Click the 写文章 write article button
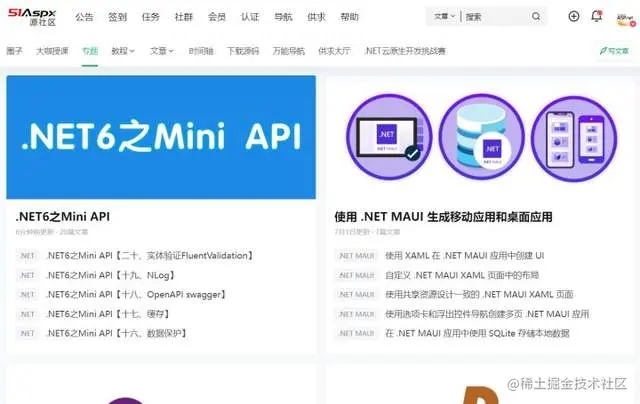Screen dimensions: 640x404 pos(614,51)
